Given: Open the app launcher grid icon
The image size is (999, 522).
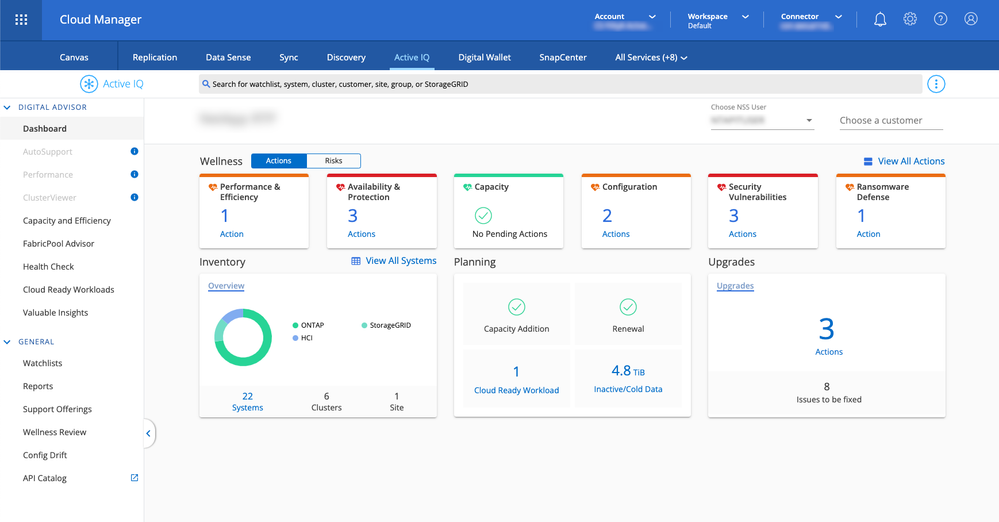Looking at the screenshot, I should 21,19.
